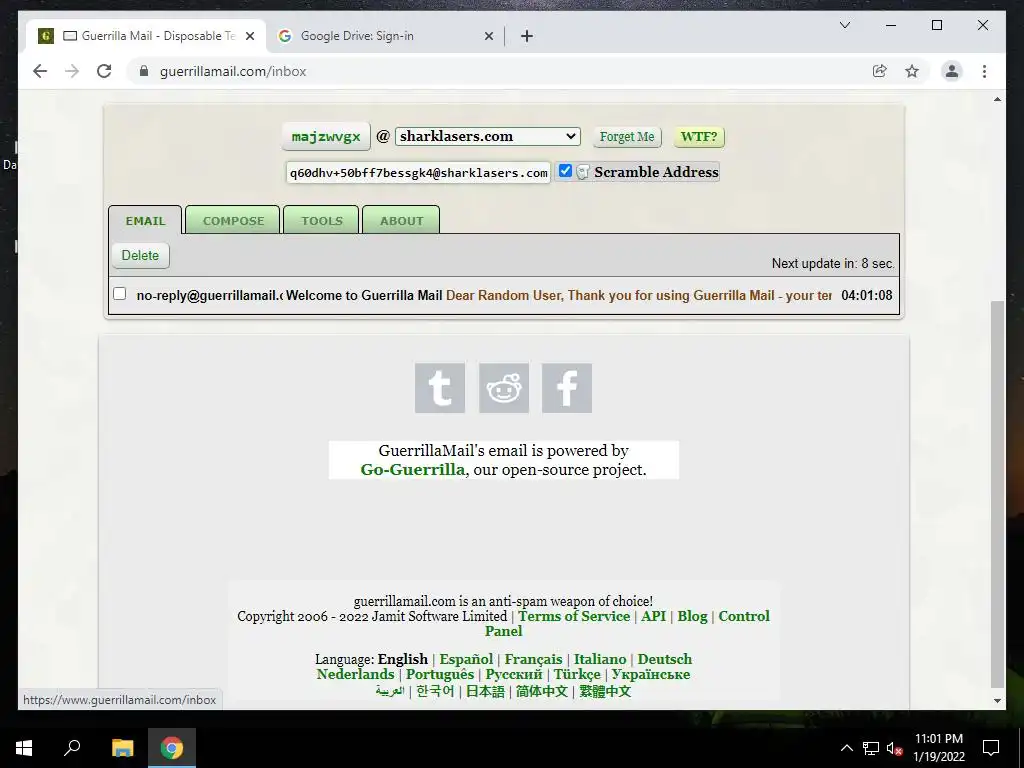
Task: Open the Blog link
Action: (692, 616)
